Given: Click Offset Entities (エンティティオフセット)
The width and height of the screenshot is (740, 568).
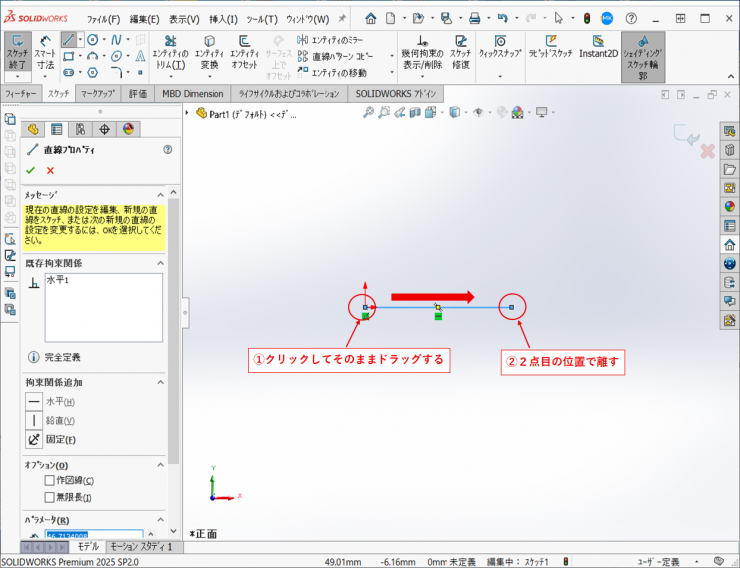Looking at the screenshot, I should tap(244, 52).
